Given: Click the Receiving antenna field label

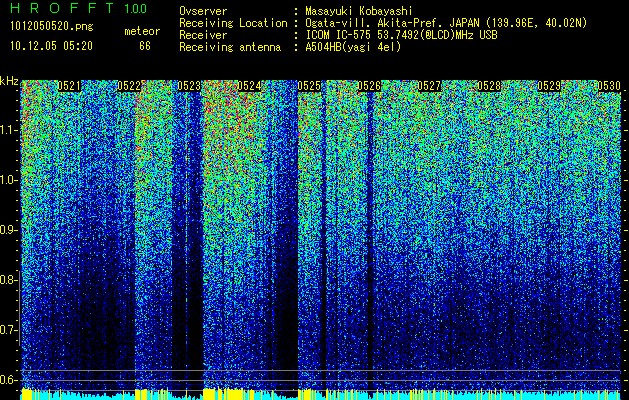Looking at the screenshot, I should tap(230, 47).
